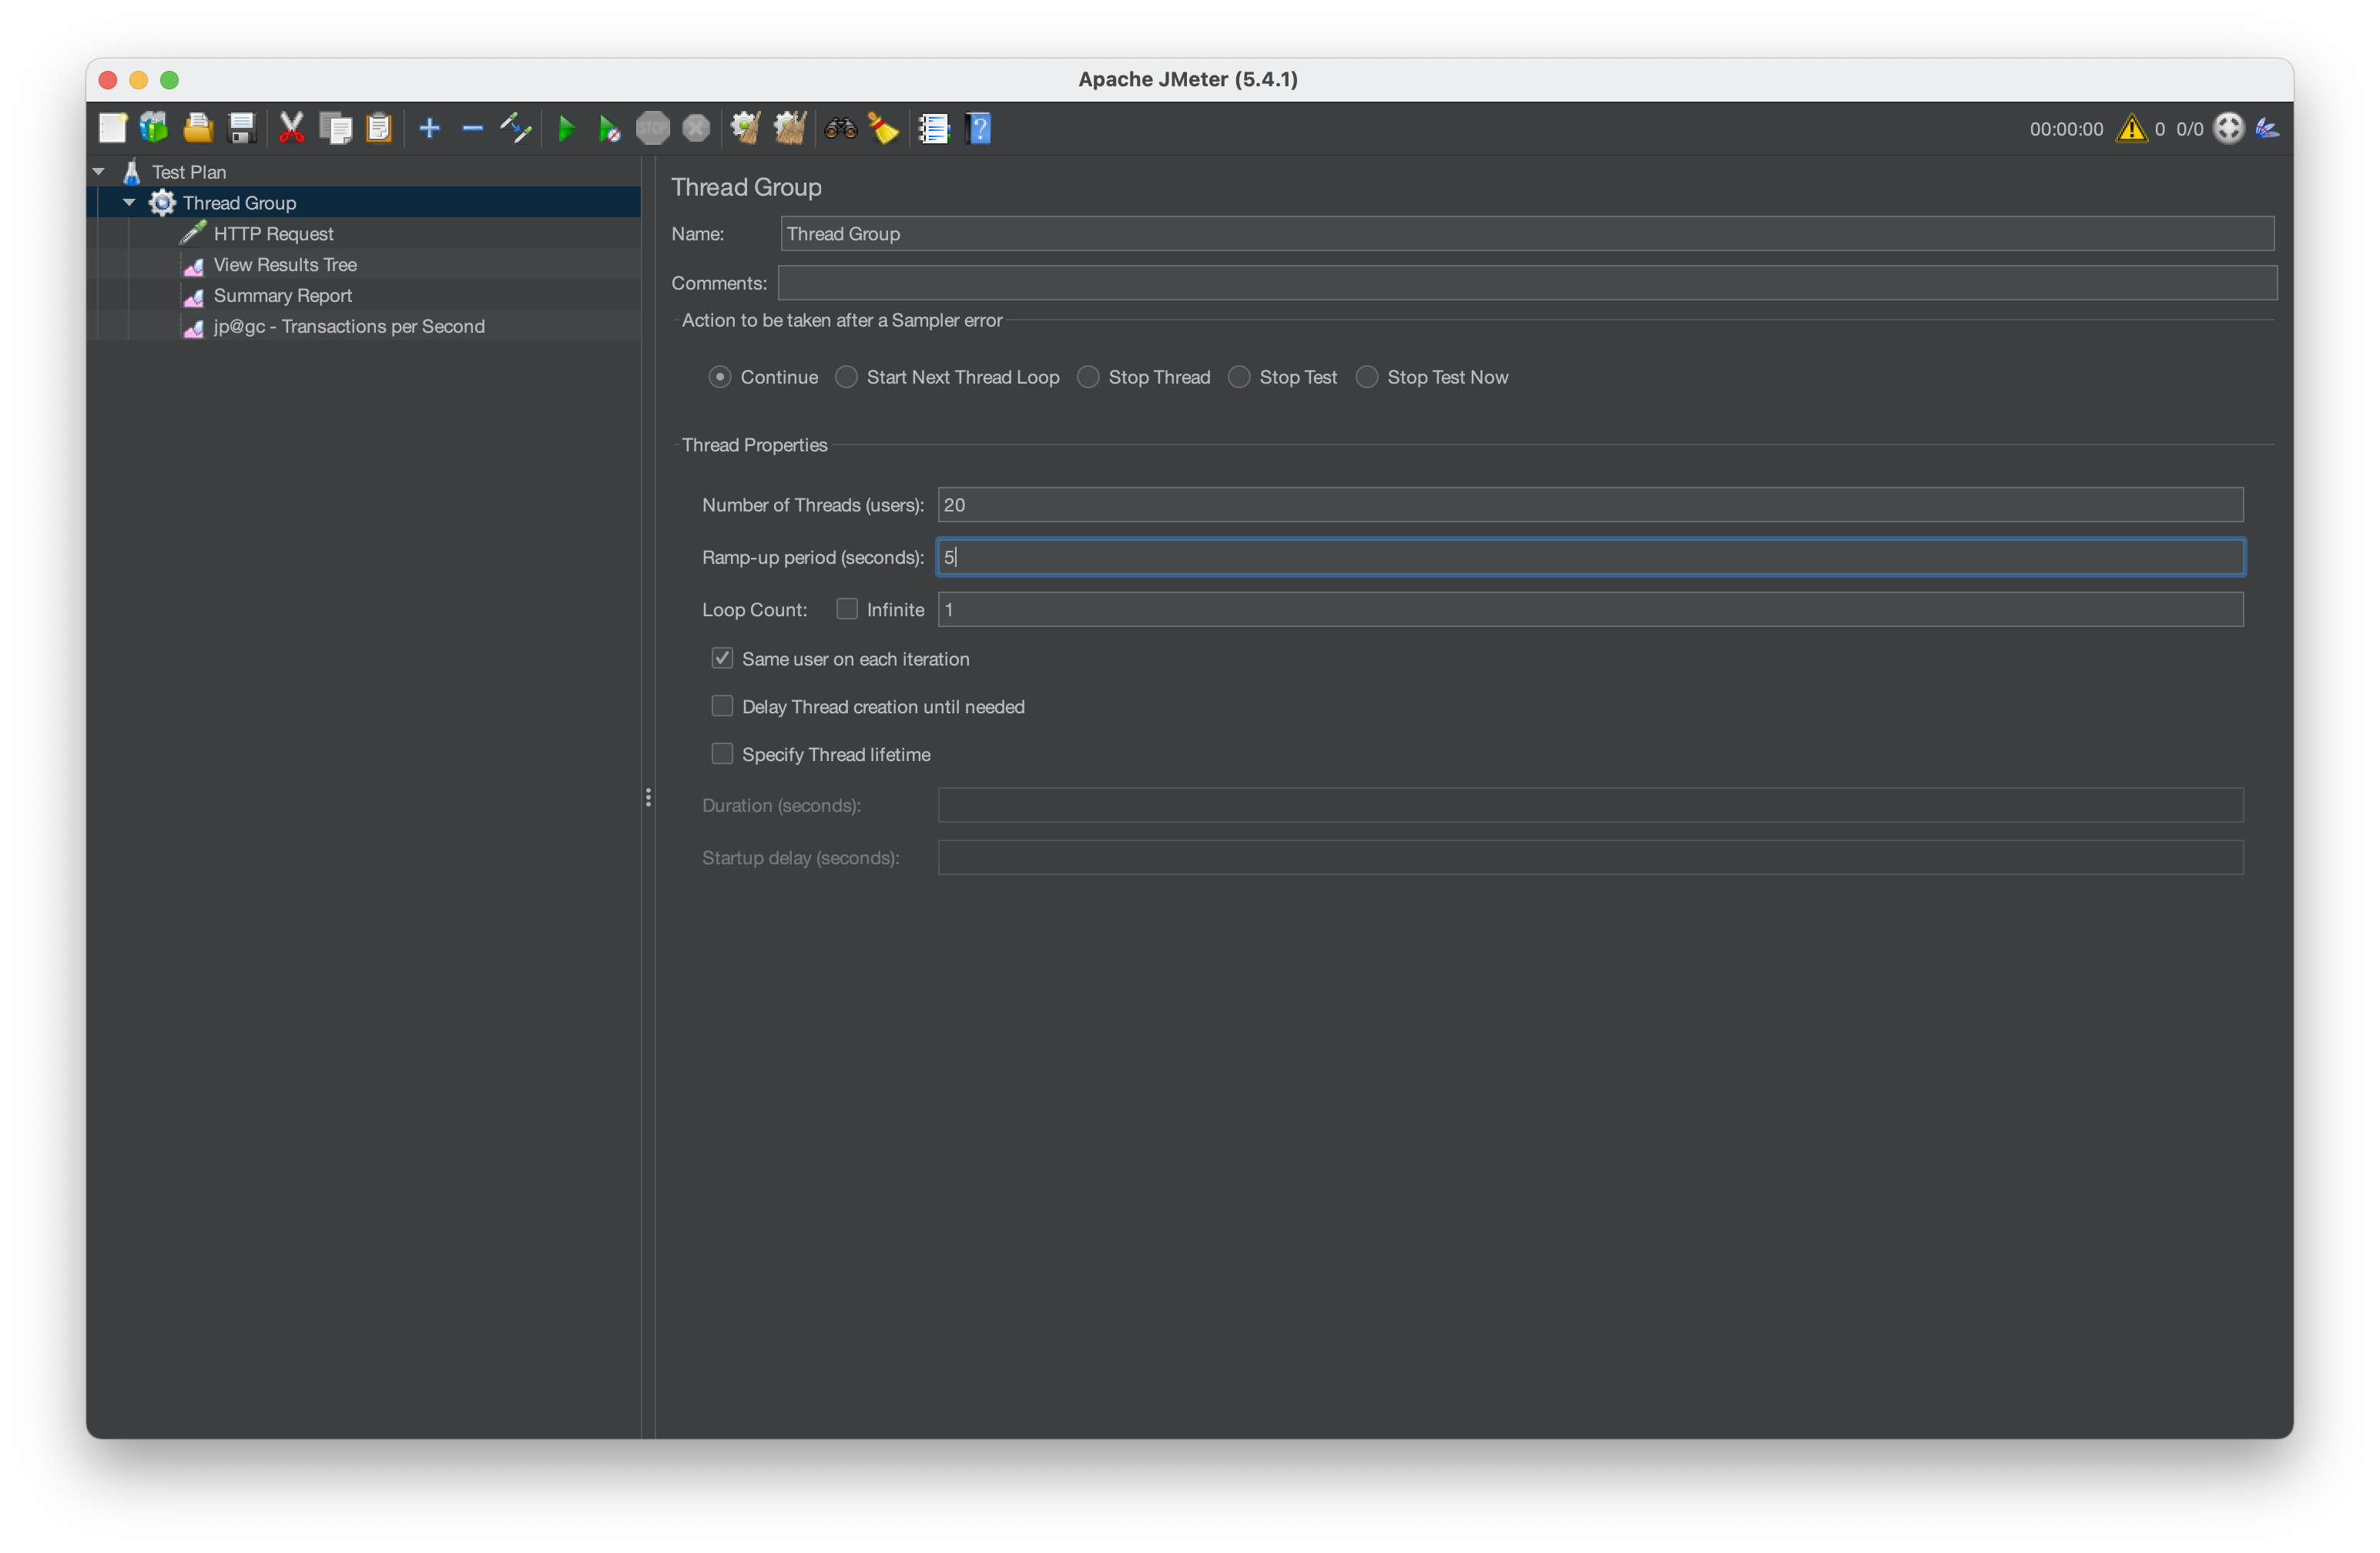The height and width of the screenshot is (1553, 2380).
Task: Click the Shutdown test icon
Action: pyautogui.click(x=696, y=128)
